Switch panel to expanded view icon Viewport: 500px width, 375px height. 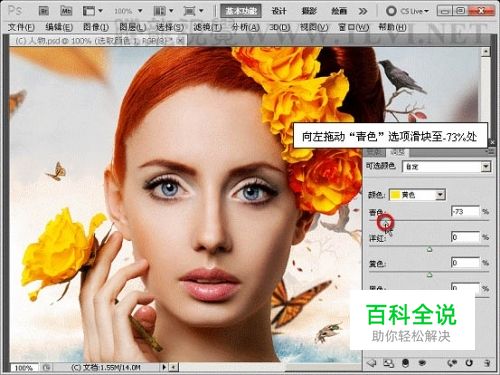pos(388,363)
